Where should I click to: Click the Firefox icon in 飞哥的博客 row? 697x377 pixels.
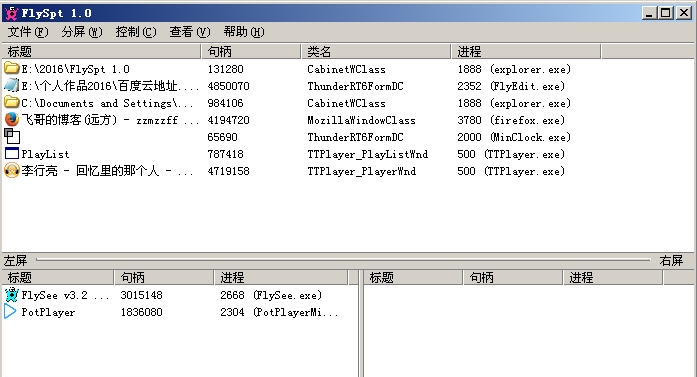(x=12, y=120)
